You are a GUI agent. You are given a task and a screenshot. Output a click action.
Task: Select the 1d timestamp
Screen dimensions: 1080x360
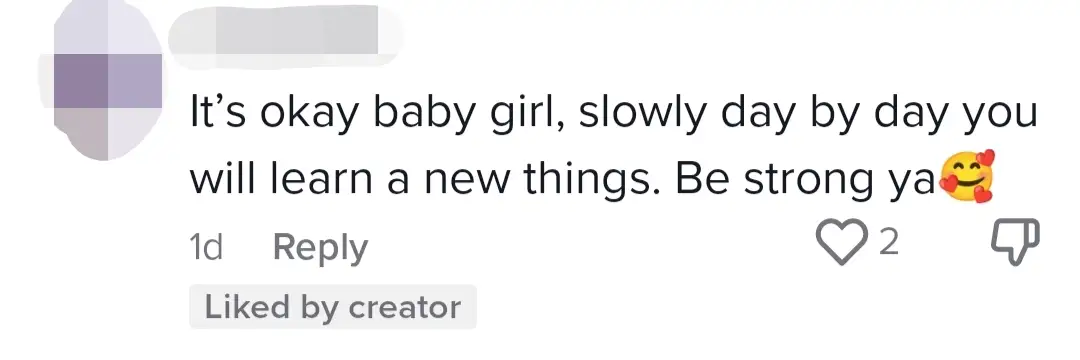[206, 246]
